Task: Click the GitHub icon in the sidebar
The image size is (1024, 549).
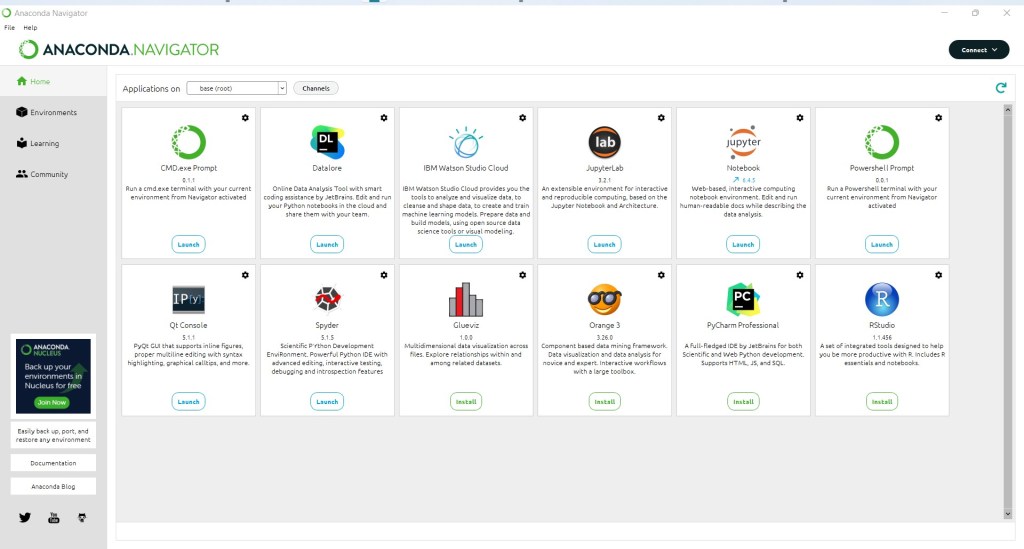Action: pyautogui.click(x=82, y=517)
